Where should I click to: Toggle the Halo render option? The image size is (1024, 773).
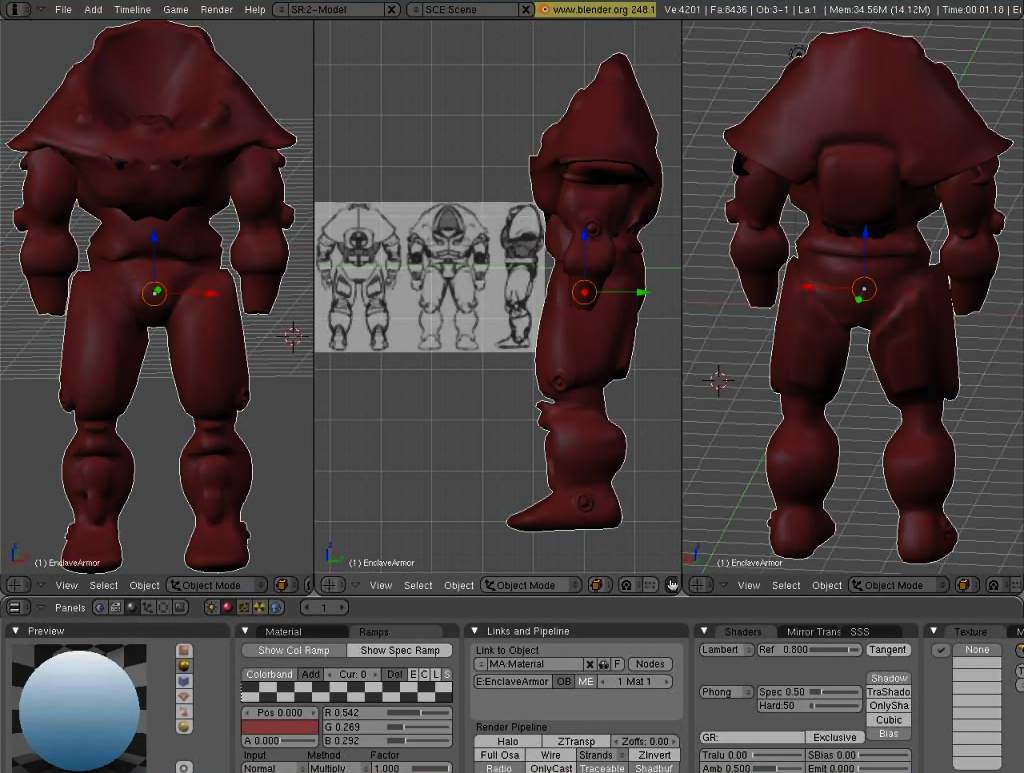(x=507, y=742)
